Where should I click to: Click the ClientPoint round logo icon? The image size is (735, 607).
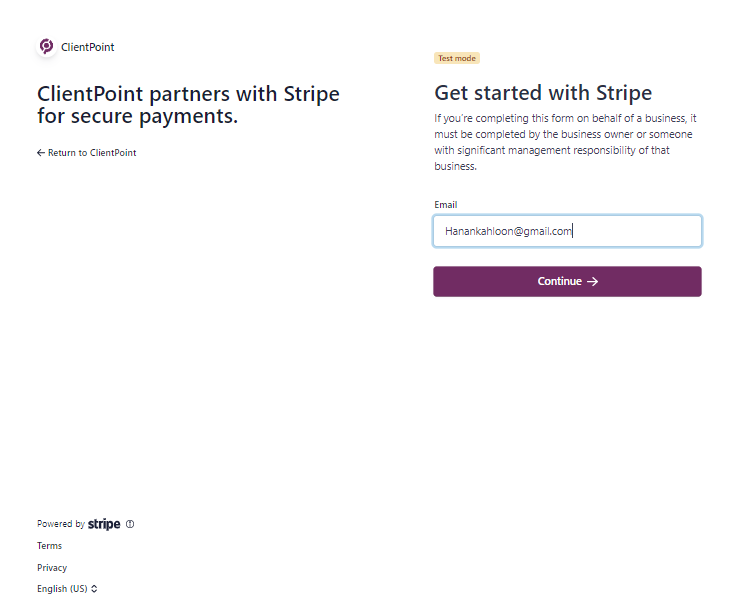(46, 46)
